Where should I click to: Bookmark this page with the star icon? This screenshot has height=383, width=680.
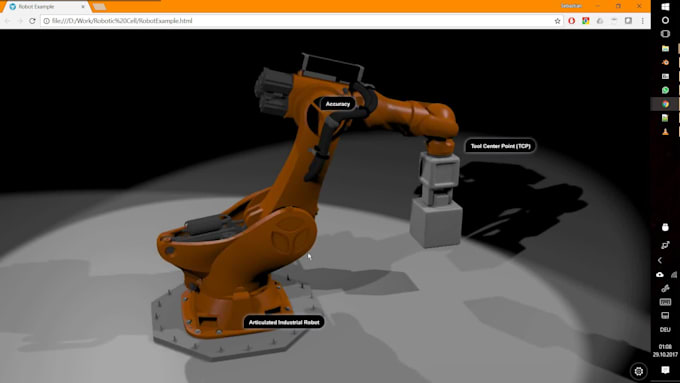pyautogui.click(x=557, y=21)
